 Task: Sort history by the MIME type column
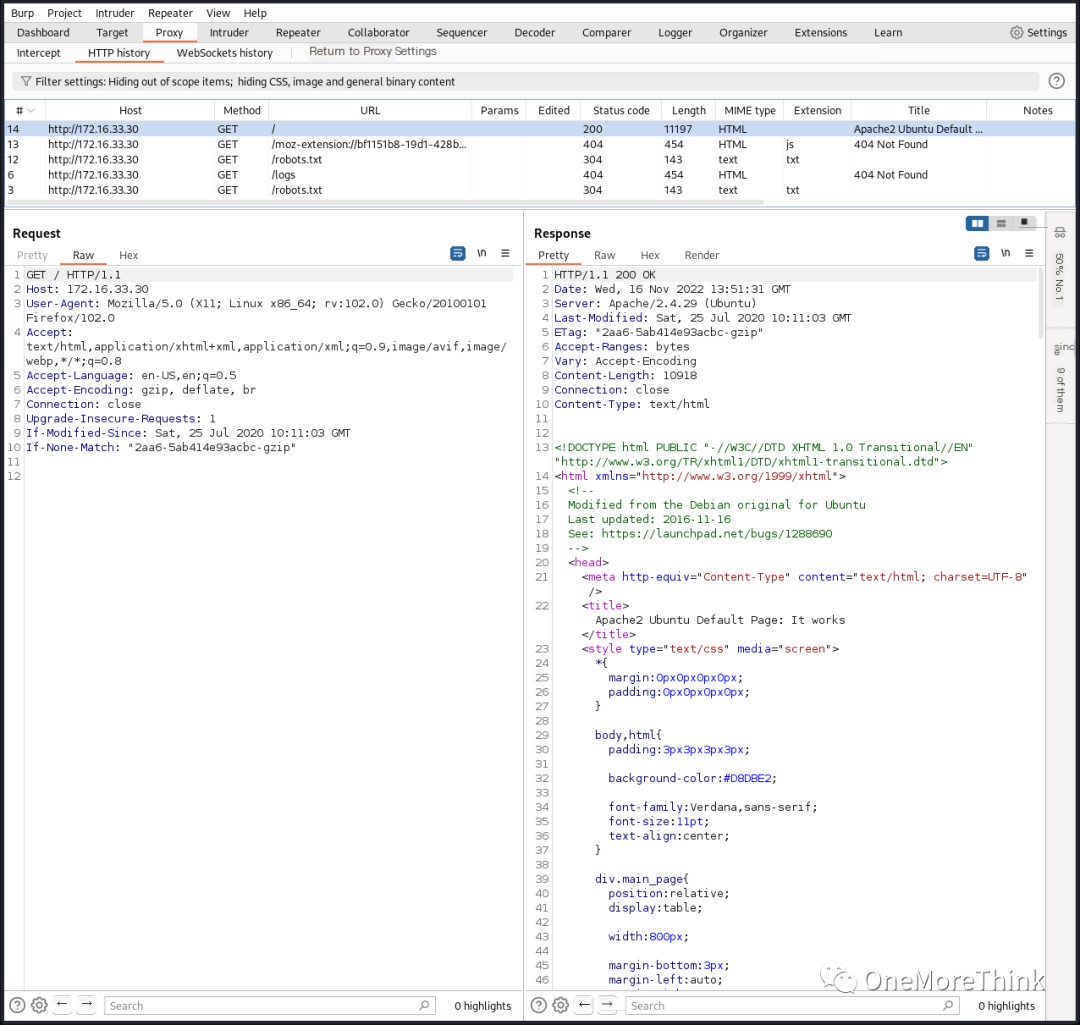coord(750,110)
